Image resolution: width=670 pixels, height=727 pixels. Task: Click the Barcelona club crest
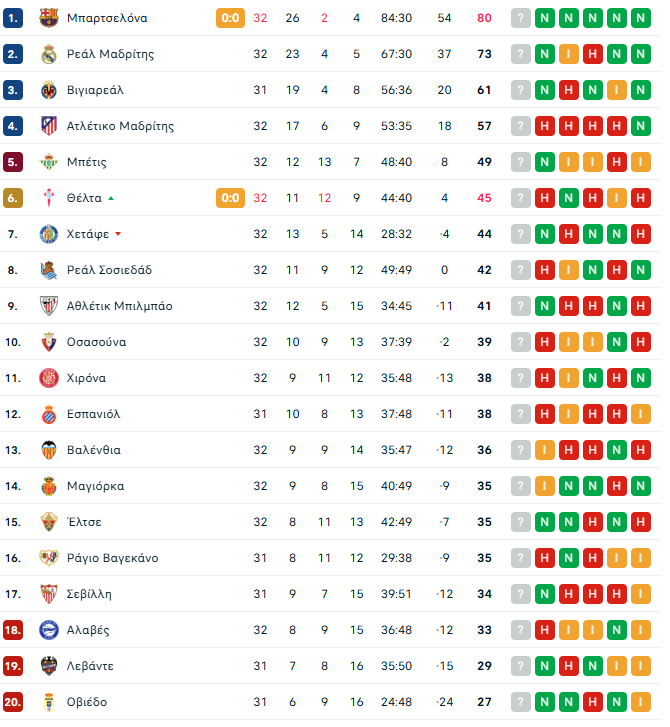[x=48, y=18]
